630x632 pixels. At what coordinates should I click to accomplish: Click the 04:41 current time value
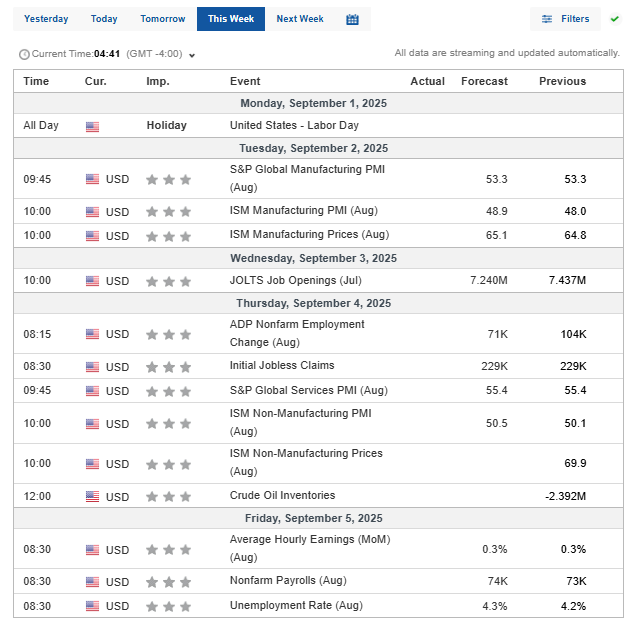pyautogui.click(x=107, y=54)
